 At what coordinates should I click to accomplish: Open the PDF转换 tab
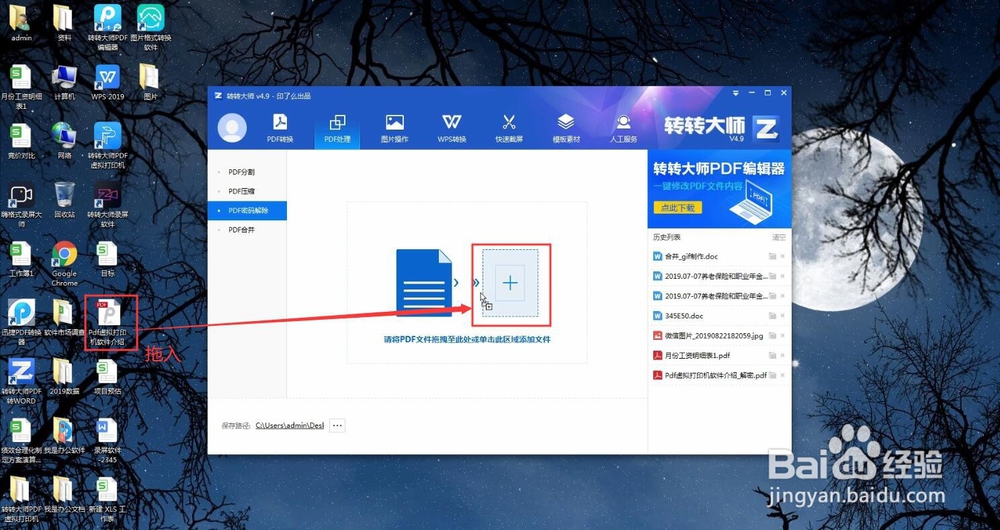(280, 128)
